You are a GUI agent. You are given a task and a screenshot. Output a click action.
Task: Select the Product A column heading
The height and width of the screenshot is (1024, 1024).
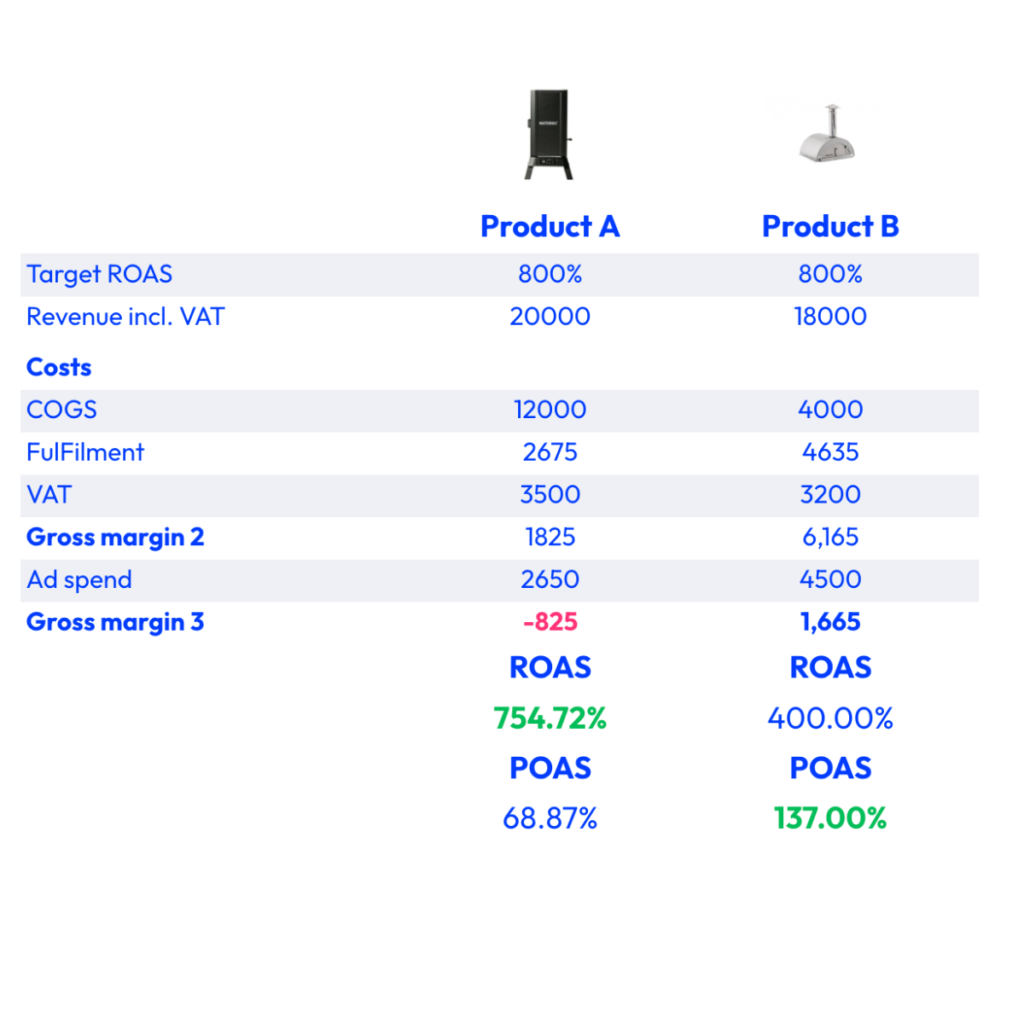click(550, 227)
